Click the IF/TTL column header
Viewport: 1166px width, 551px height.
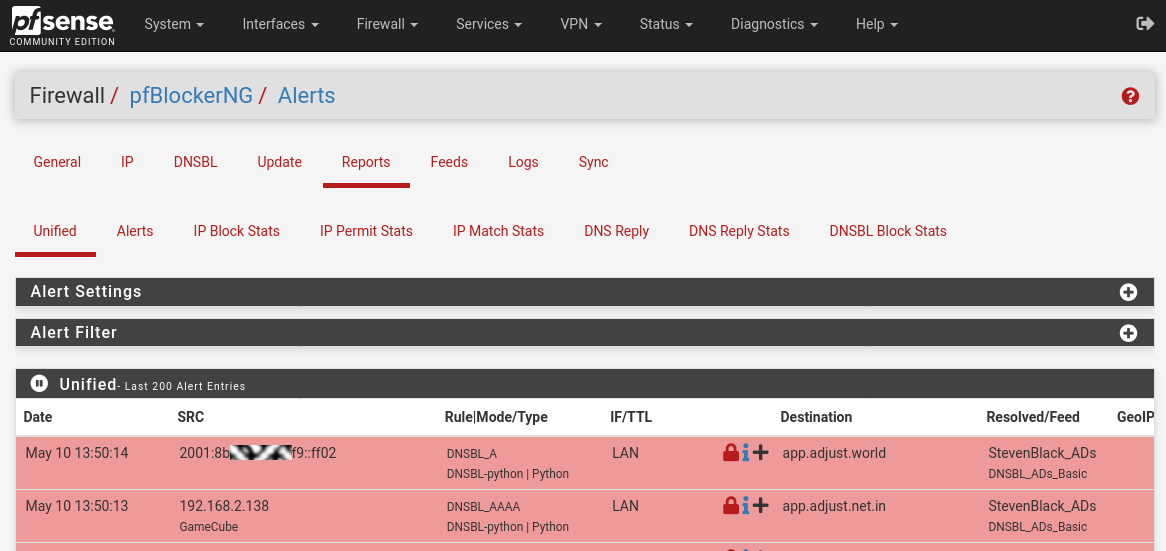click(631, 417)
